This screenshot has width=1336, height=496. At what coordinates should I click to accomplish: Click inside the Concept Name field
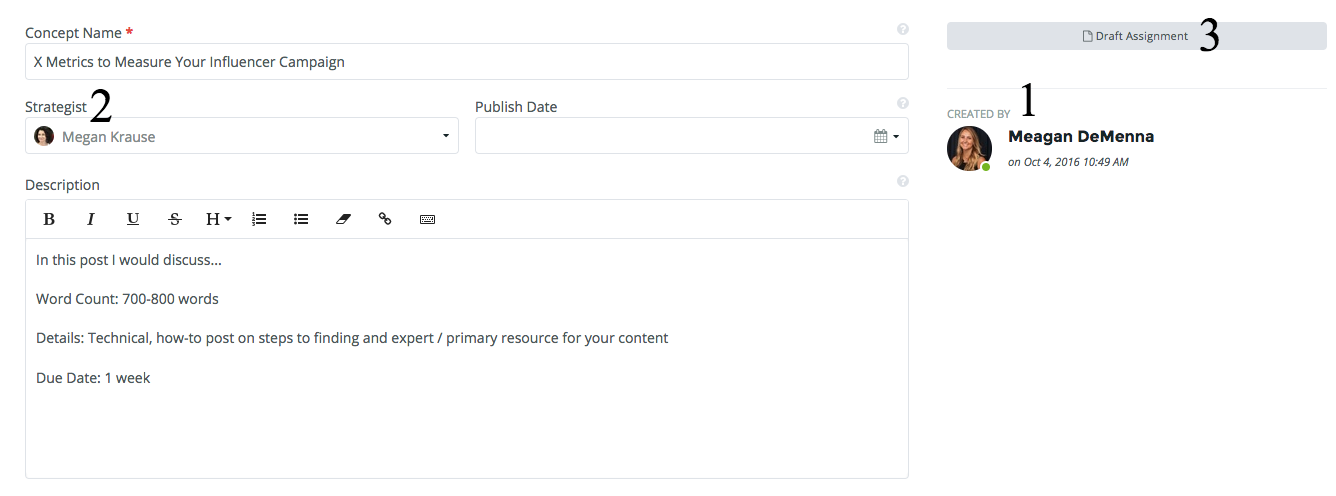click(467, 62)
